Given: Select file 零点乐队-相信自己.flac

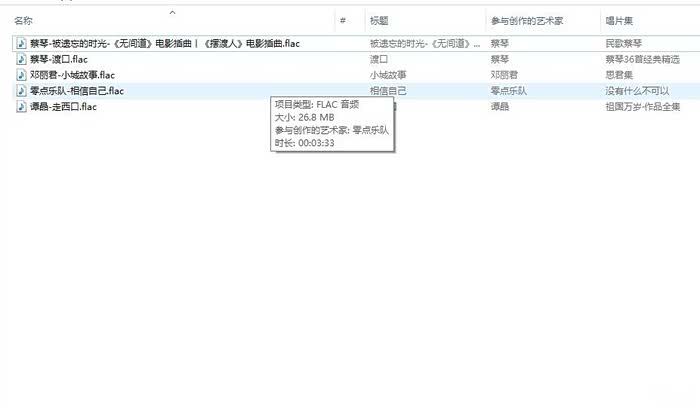Looking at the screenshot, I should pyautogui.click(x=77, y=91).
